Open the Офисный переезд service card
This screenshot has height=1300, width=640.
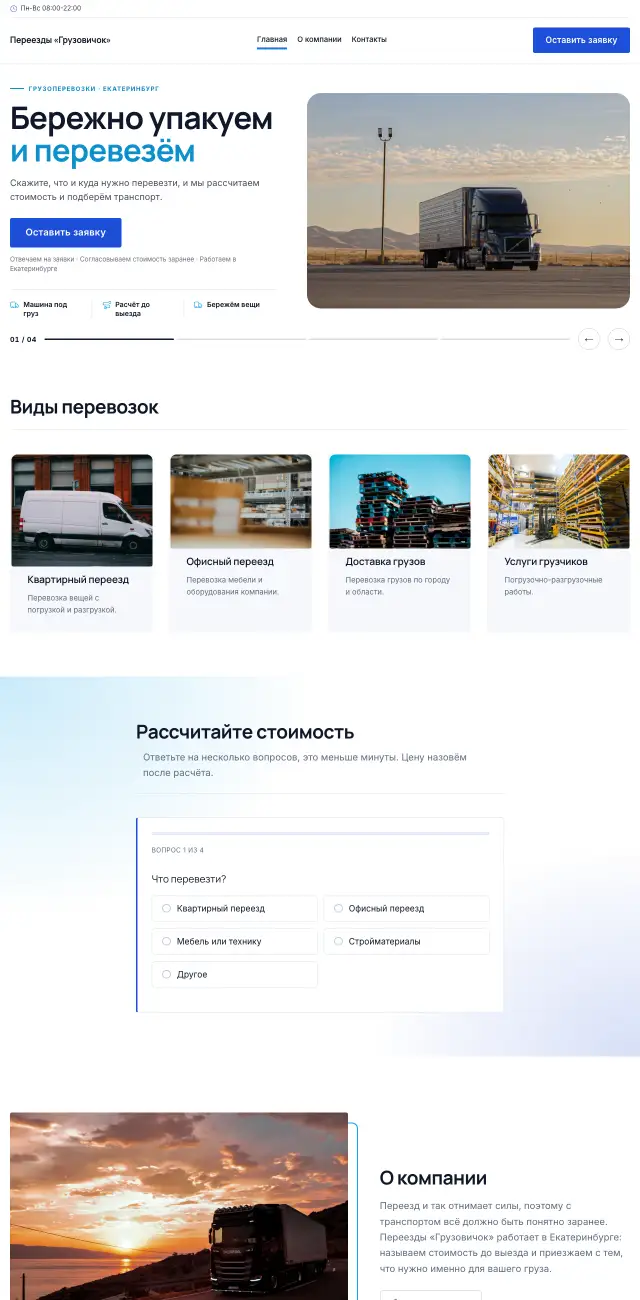240,543
